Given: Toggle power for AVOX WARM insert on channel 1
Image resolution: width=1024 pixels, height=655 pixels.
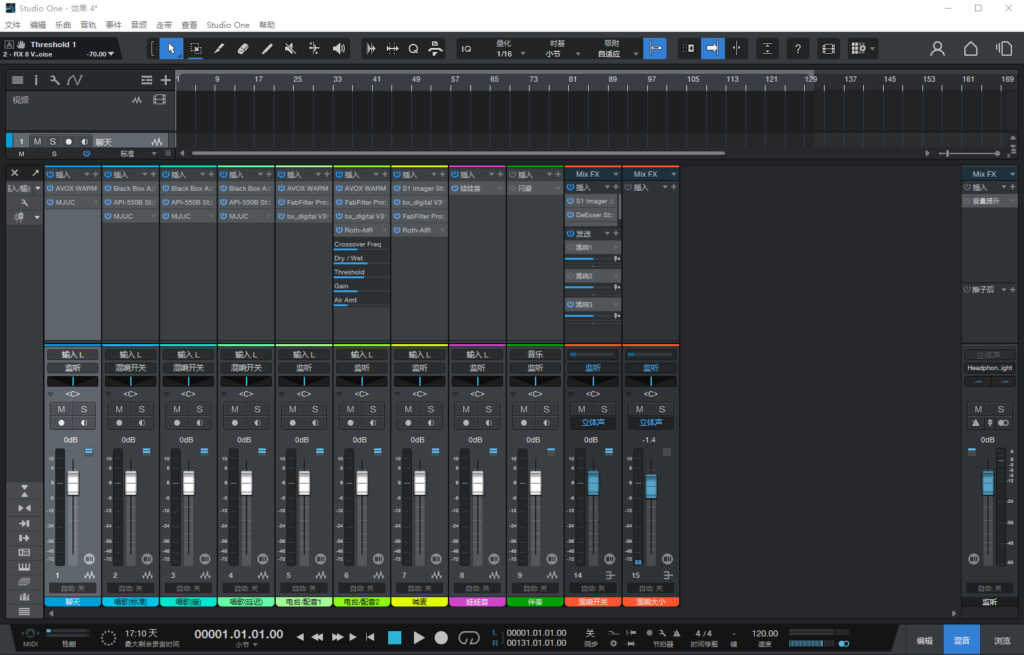Looking at the screenshot, I should click(50, 188).
